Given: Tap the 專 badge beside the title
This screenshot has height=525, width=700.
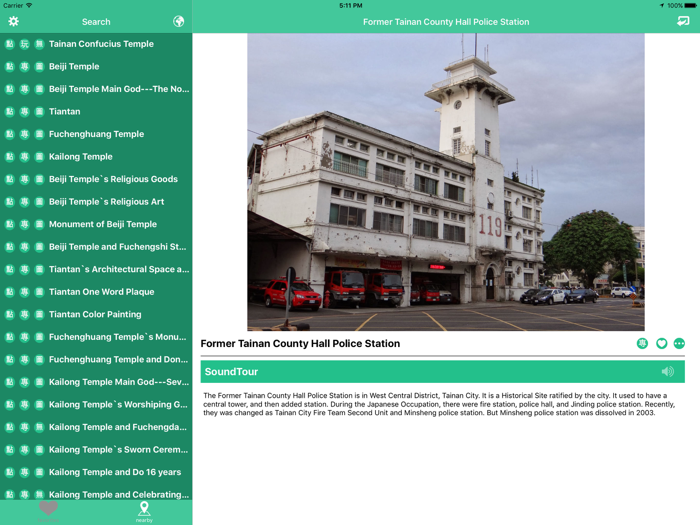Looking at the screenshot, I should pos(642,344).
